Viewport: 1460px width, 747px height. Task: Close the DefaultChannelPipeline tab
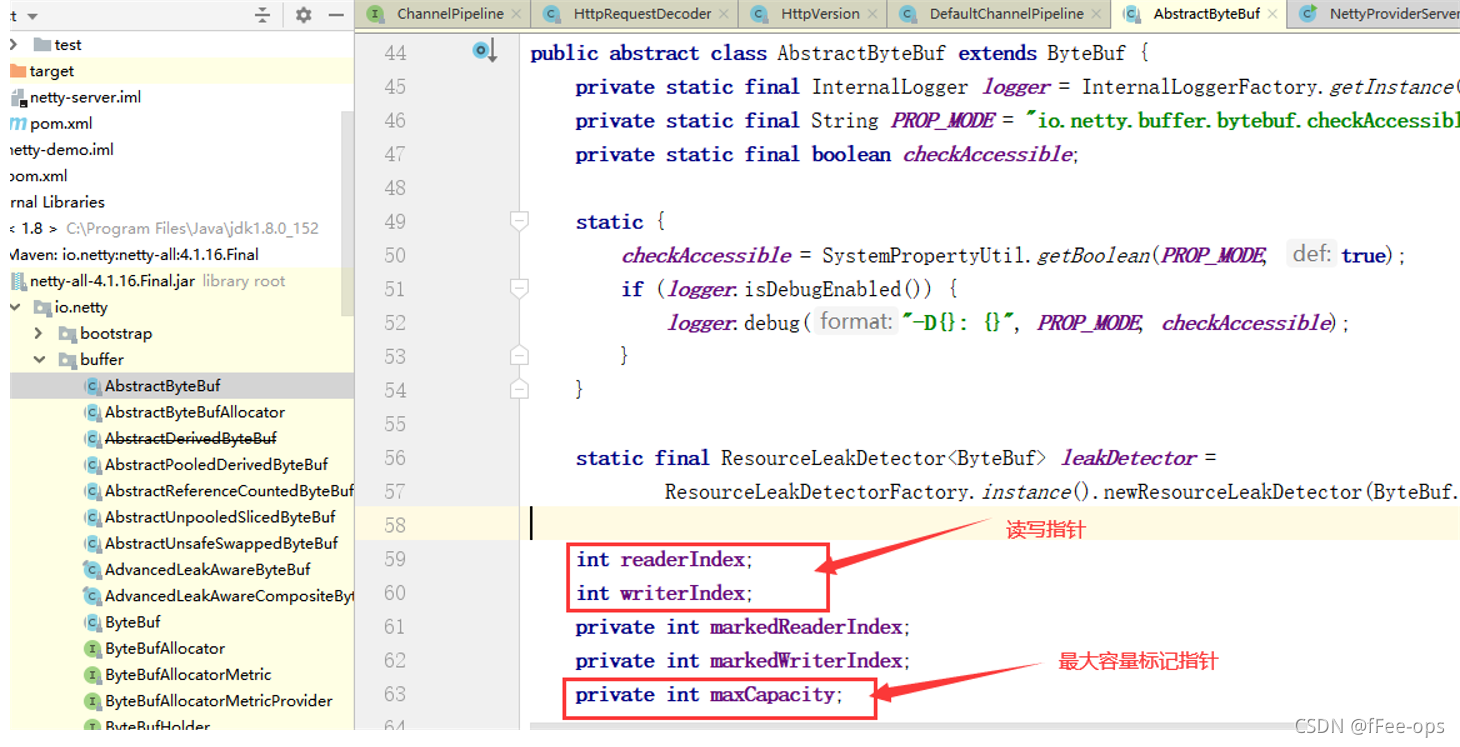tap(1097, 15)
